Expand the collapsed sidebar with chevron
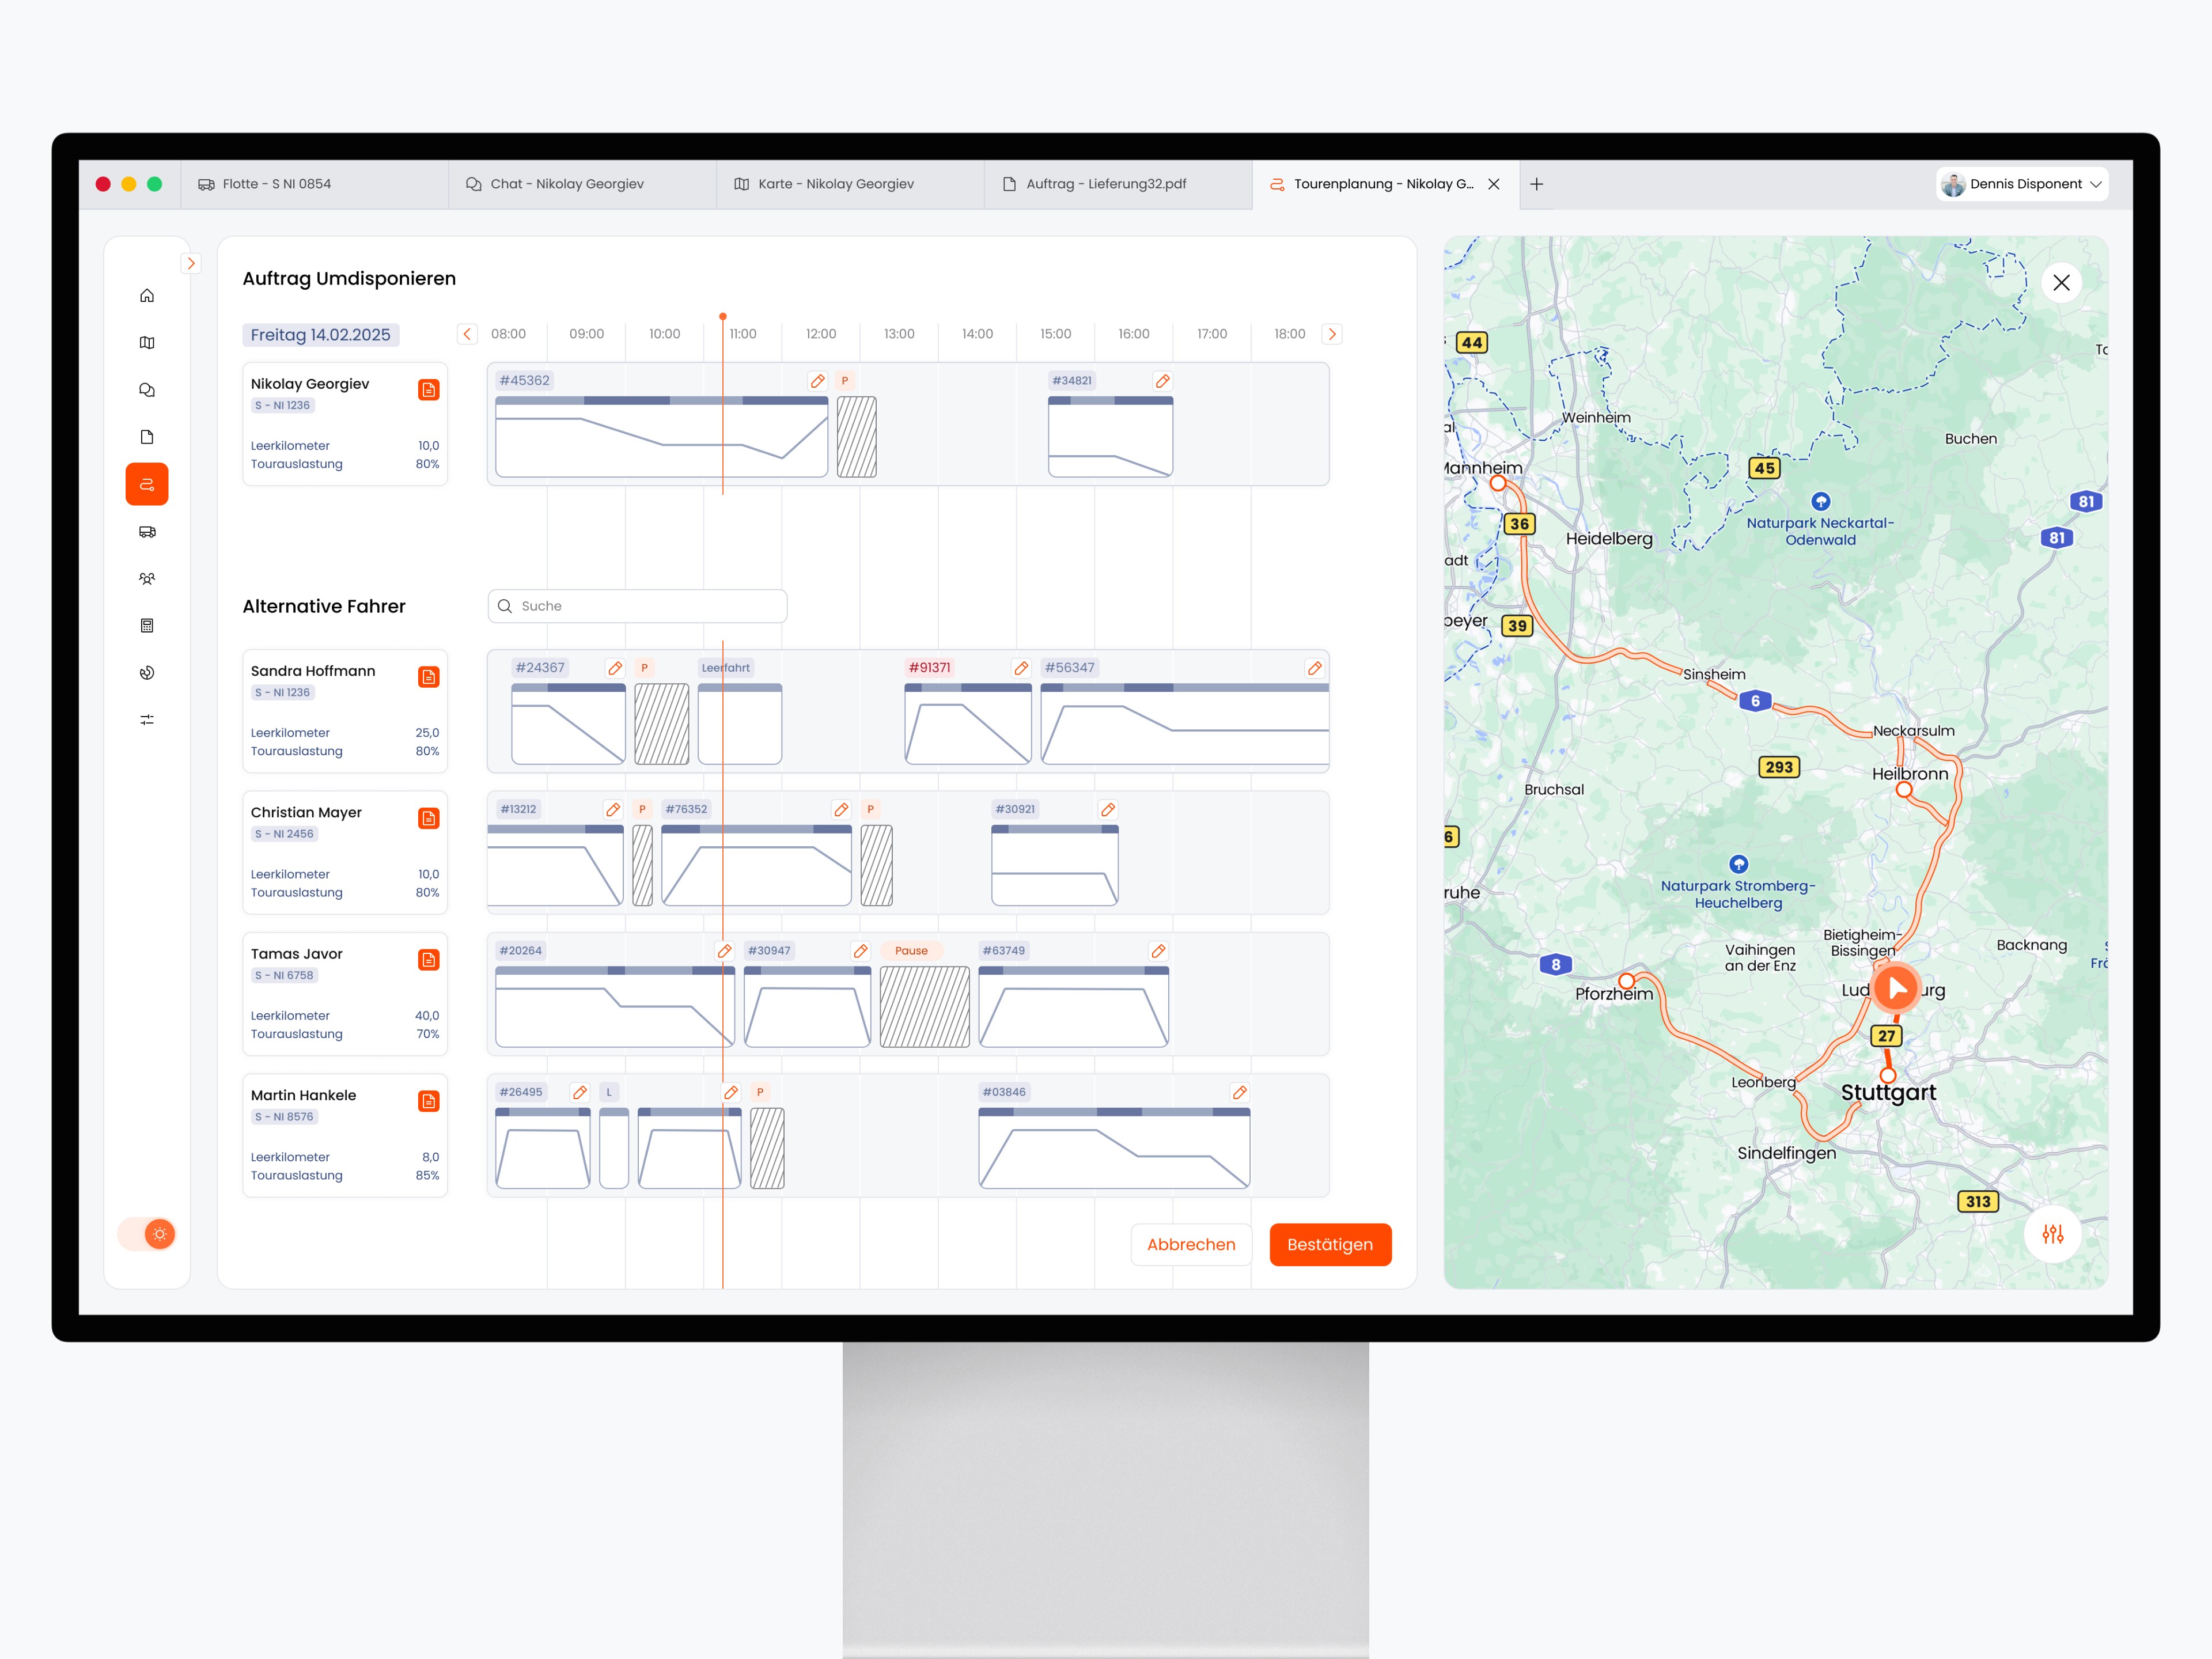Image resolution: width=2212 pixels, height=1659 pixels. pyautogui.click(x=190, y=264)
